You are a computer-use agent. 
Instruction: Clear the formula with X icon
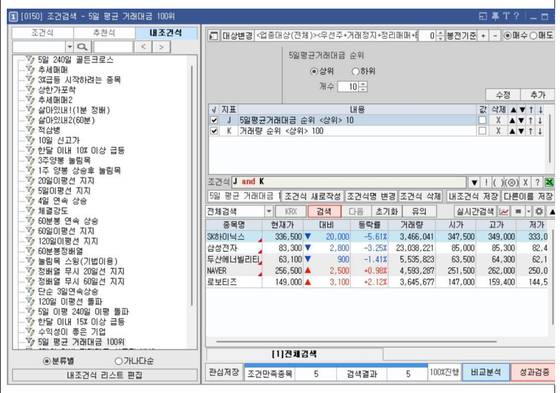click(x=525, y=183)
